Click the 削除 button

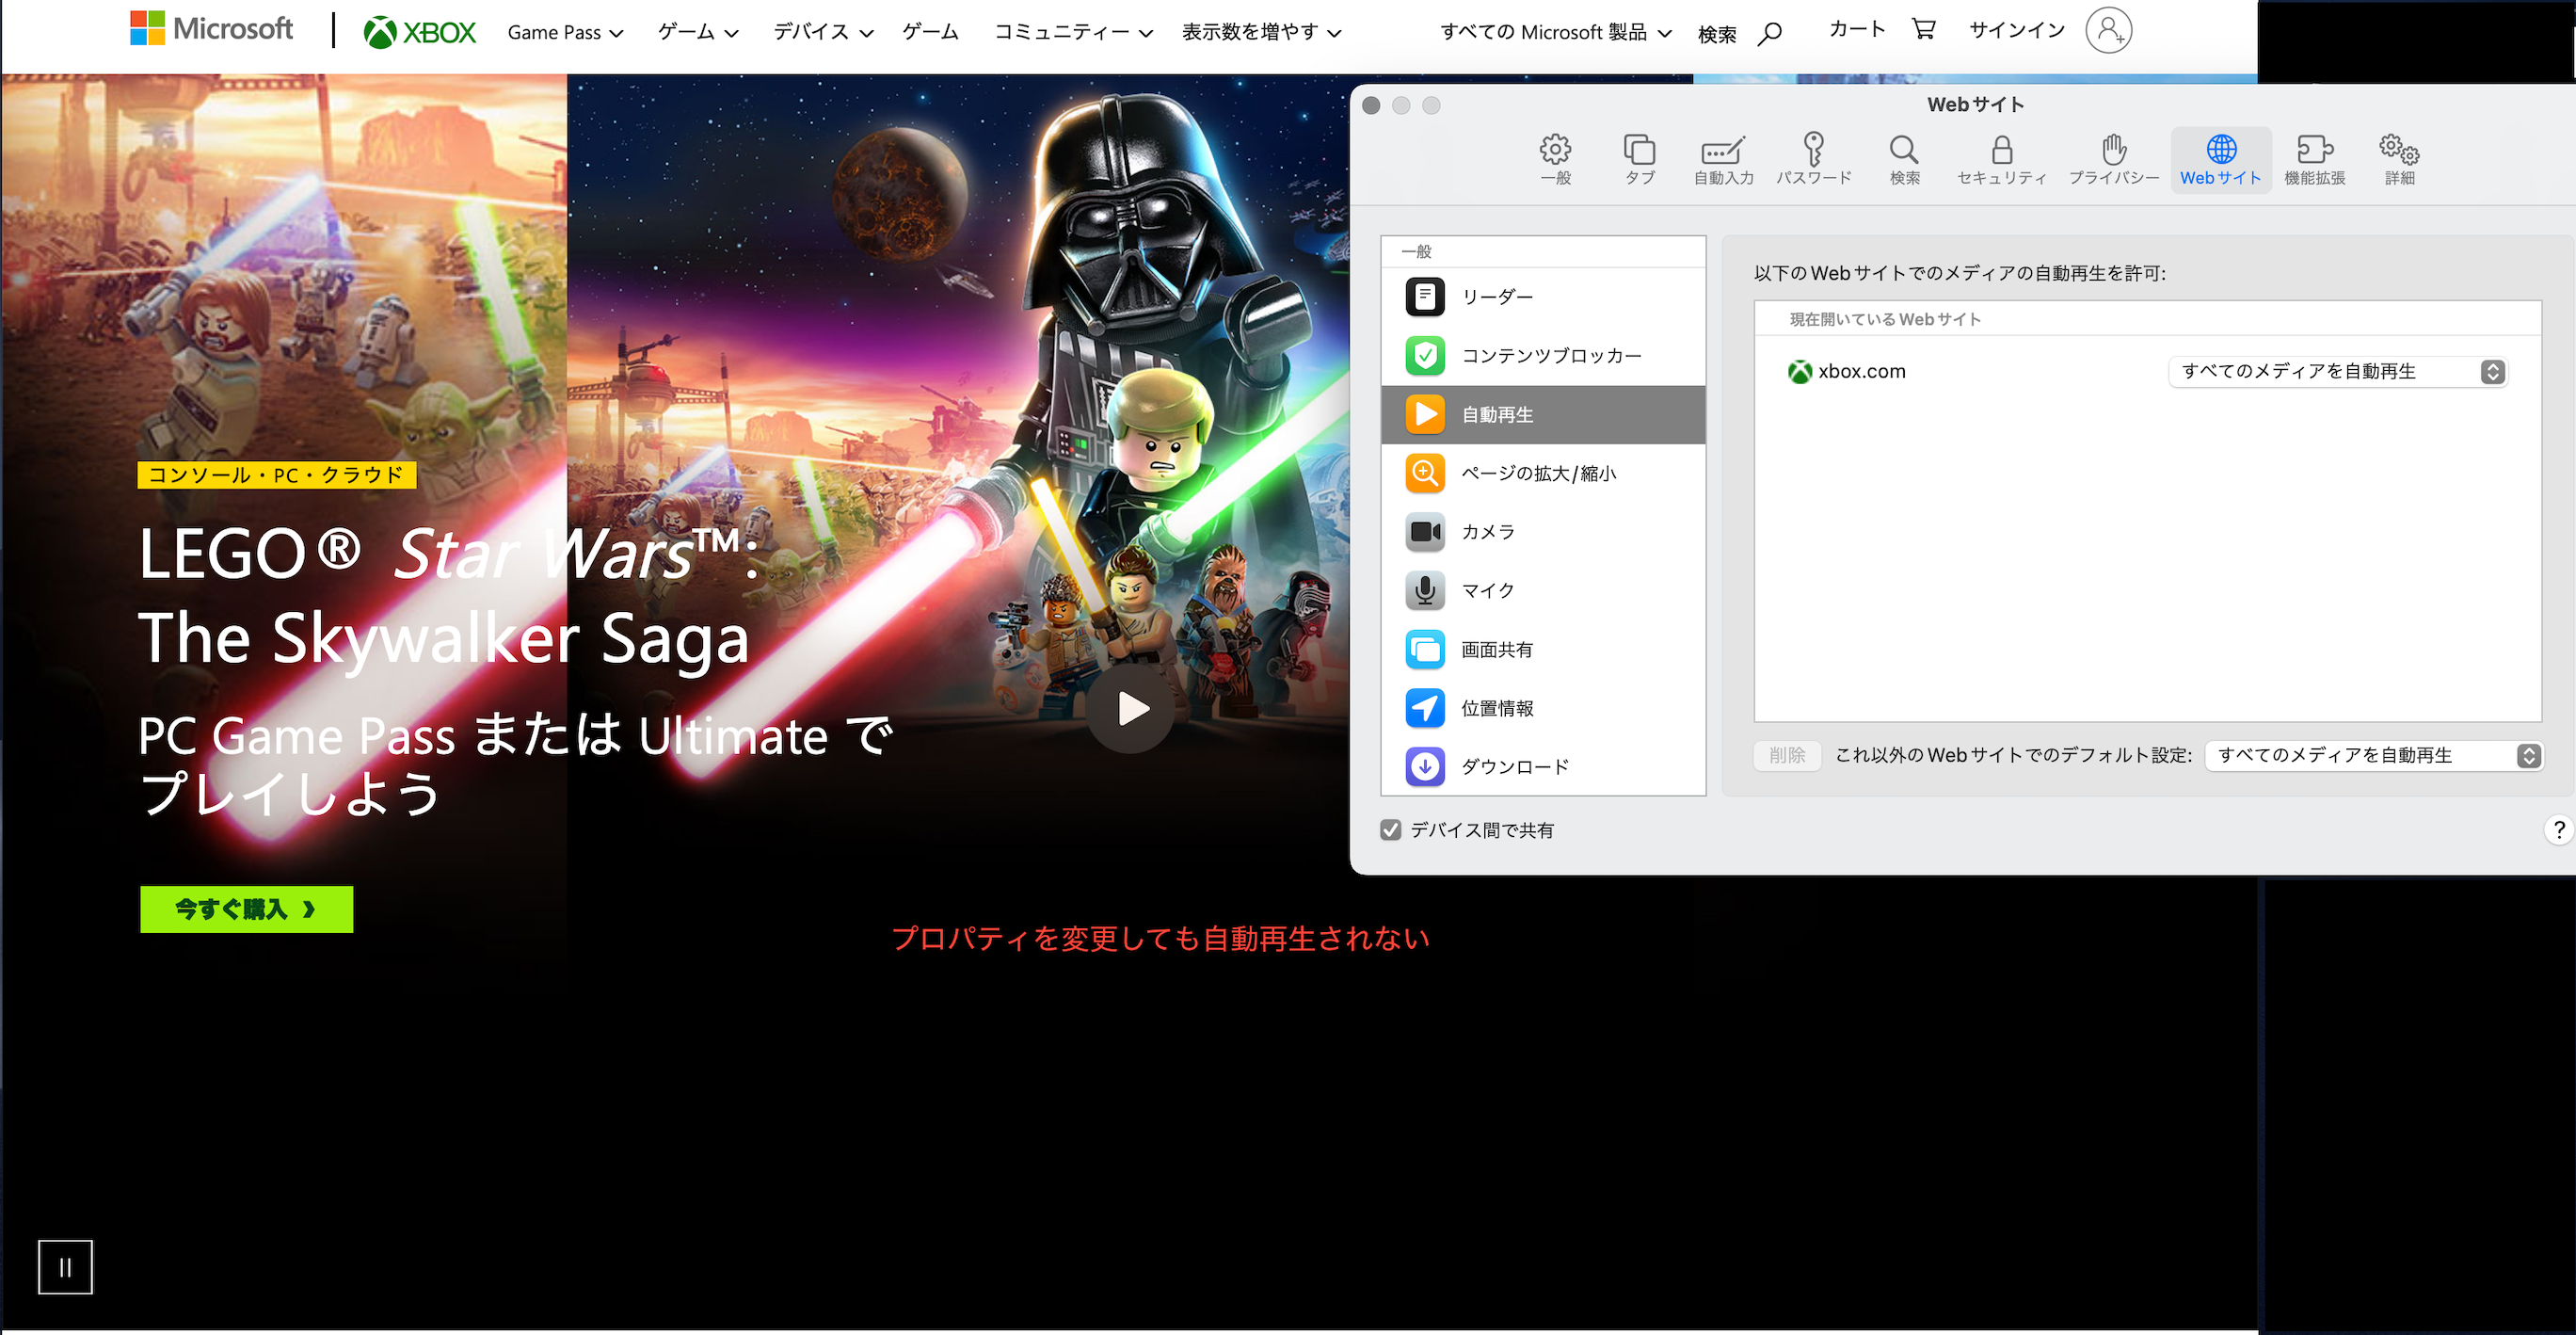pyautogui.click(x=1786, y=756)
